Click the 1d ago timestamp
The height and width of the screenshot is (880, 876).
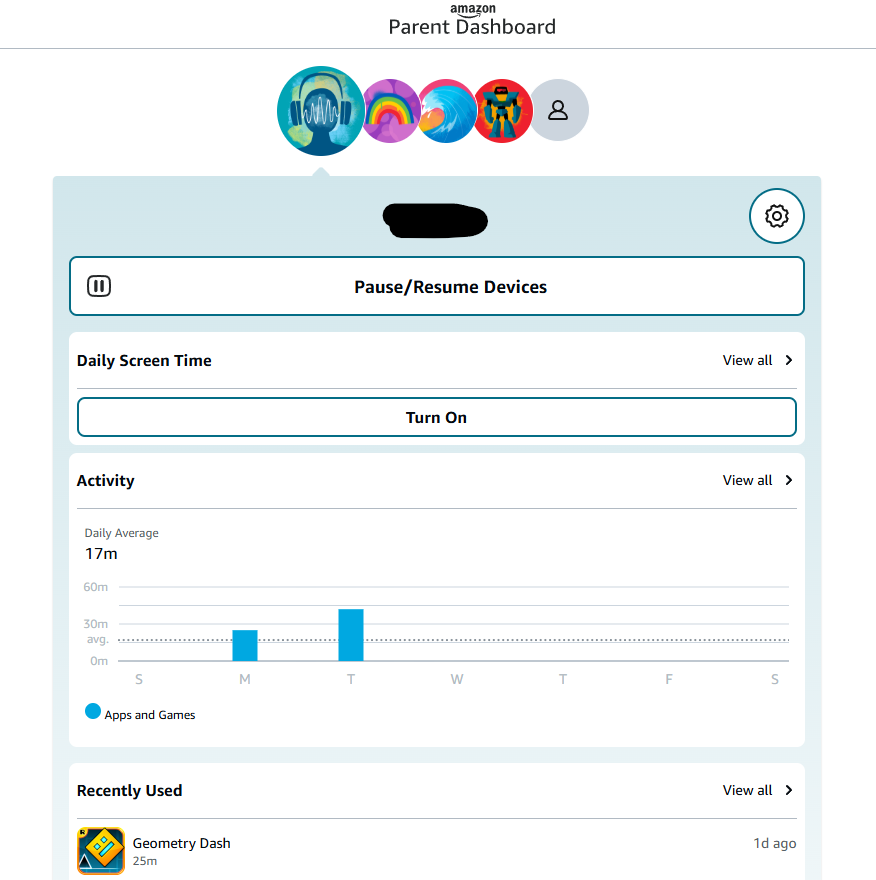pos(774,843)
